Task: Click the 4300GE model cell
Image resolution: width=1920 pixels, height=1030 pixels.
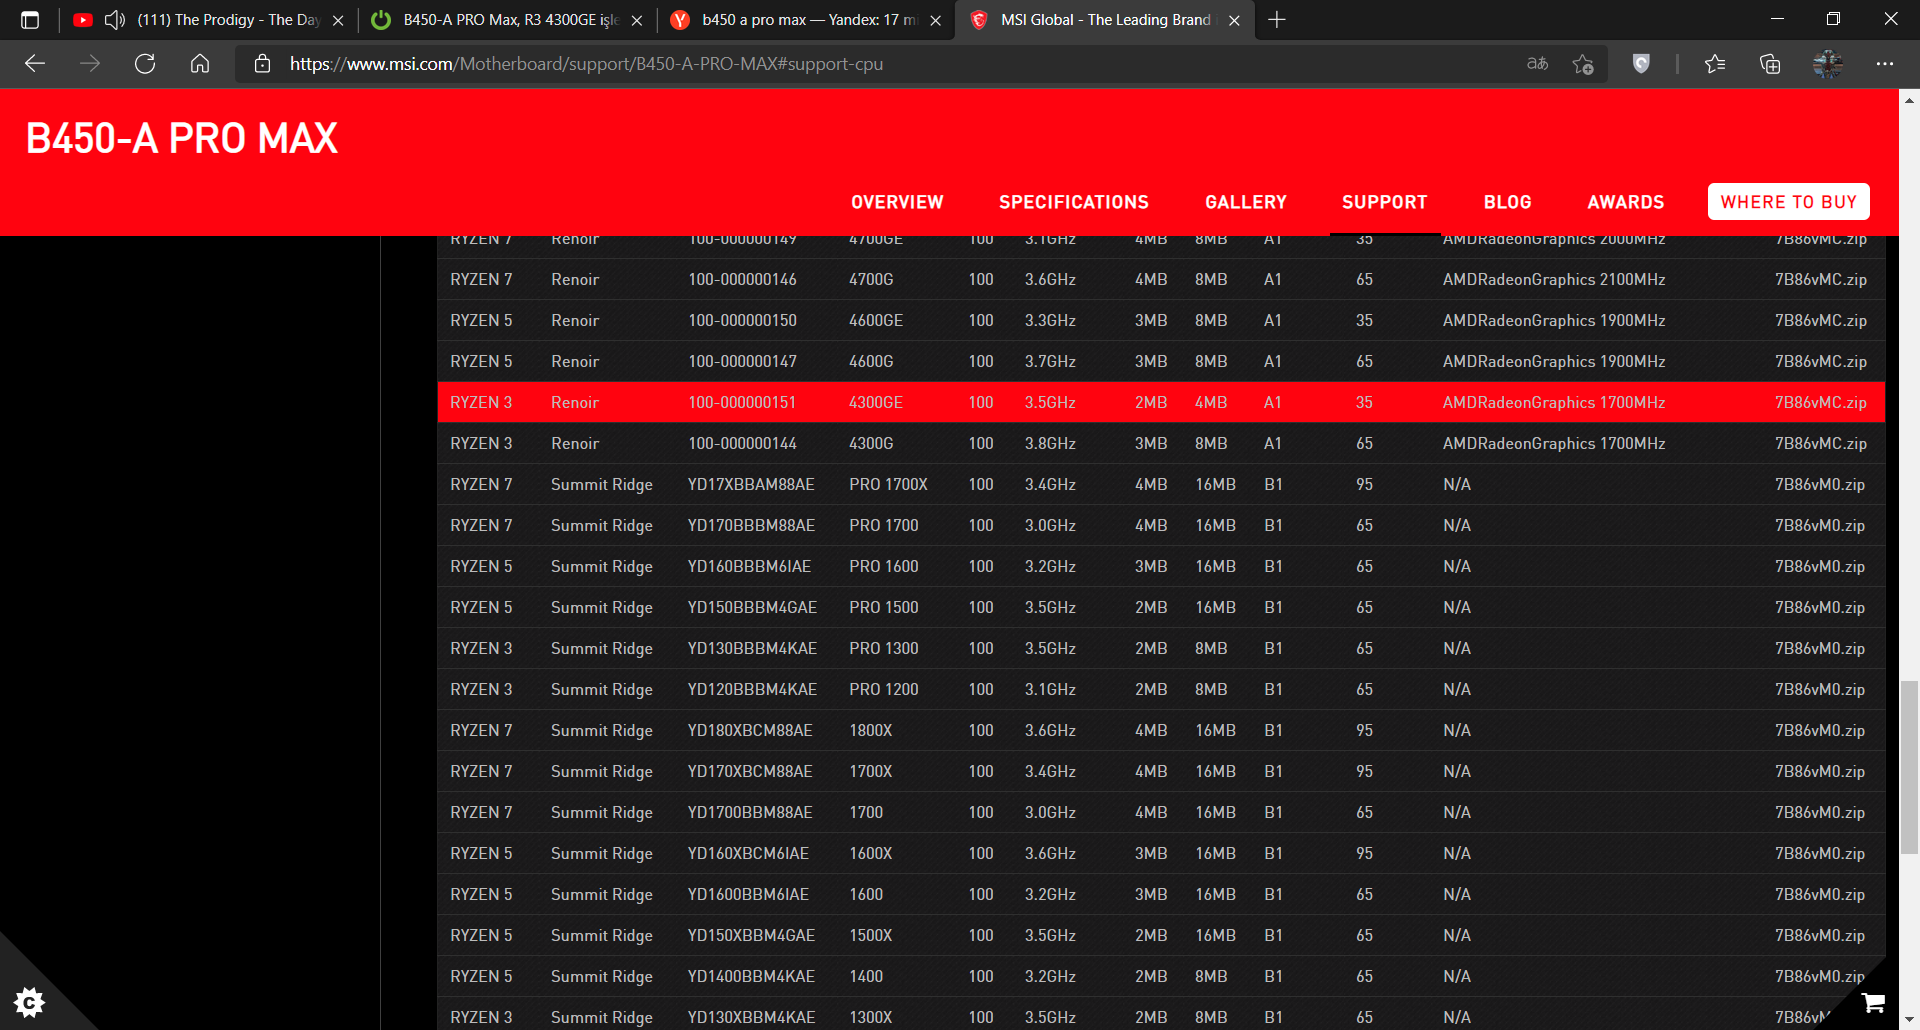Action: [x=876, y=403]
